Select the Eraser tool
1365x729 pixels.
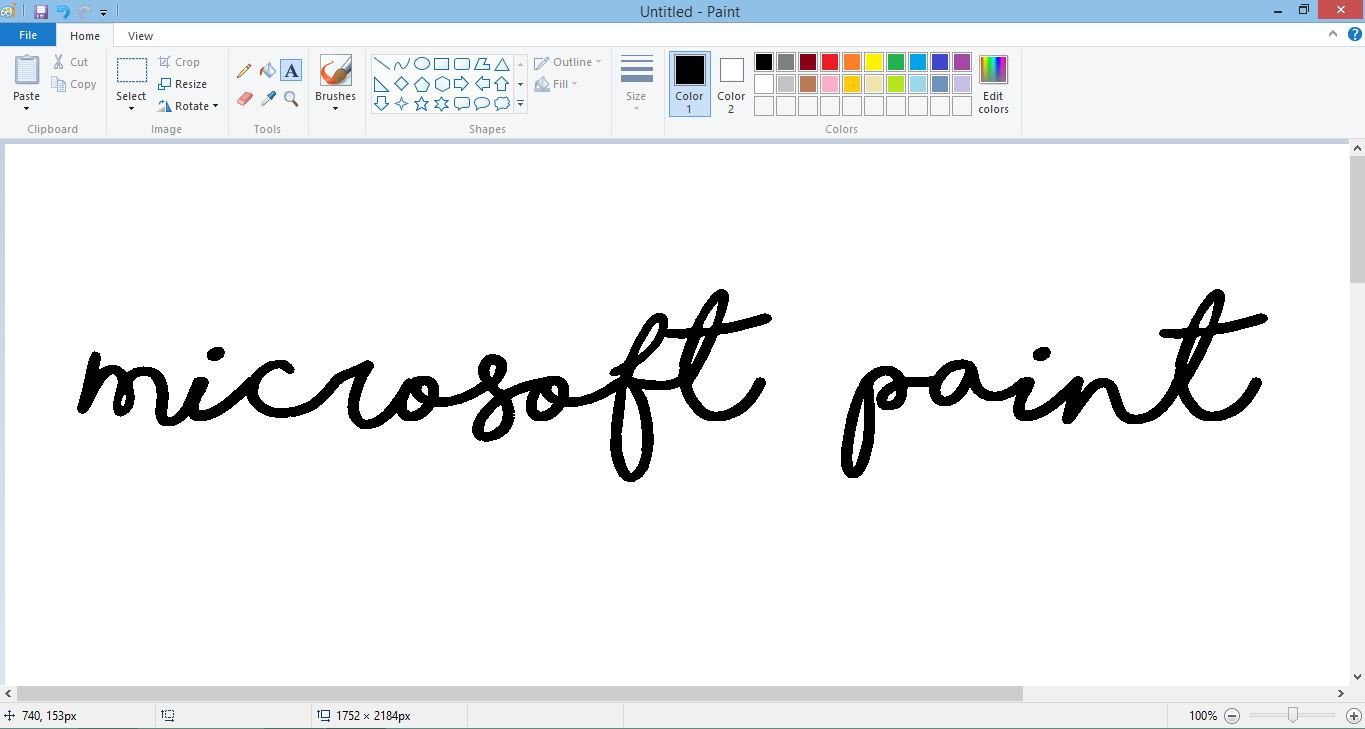tap(244, 99)
